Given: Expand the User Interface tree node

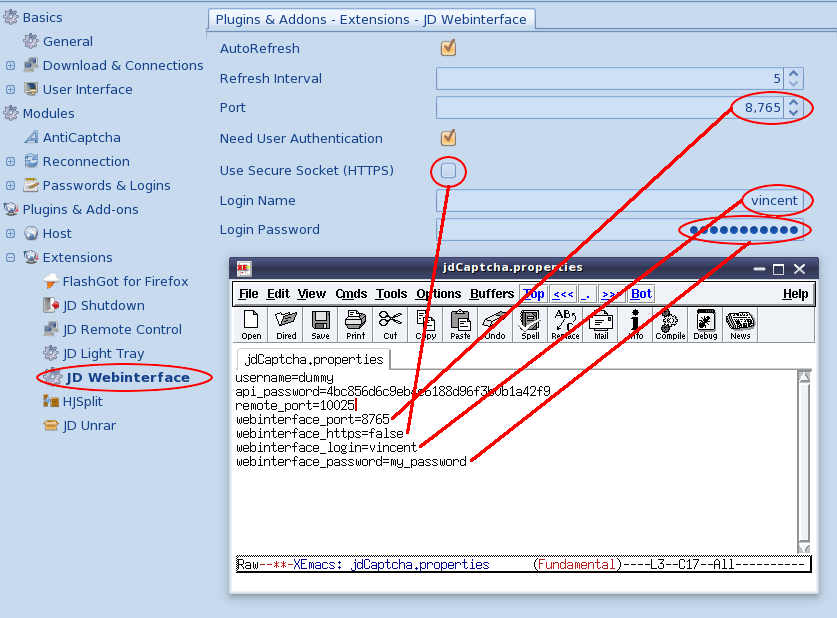Looking at the screenshot, I should pyautogui.click(x=10, y=89).
